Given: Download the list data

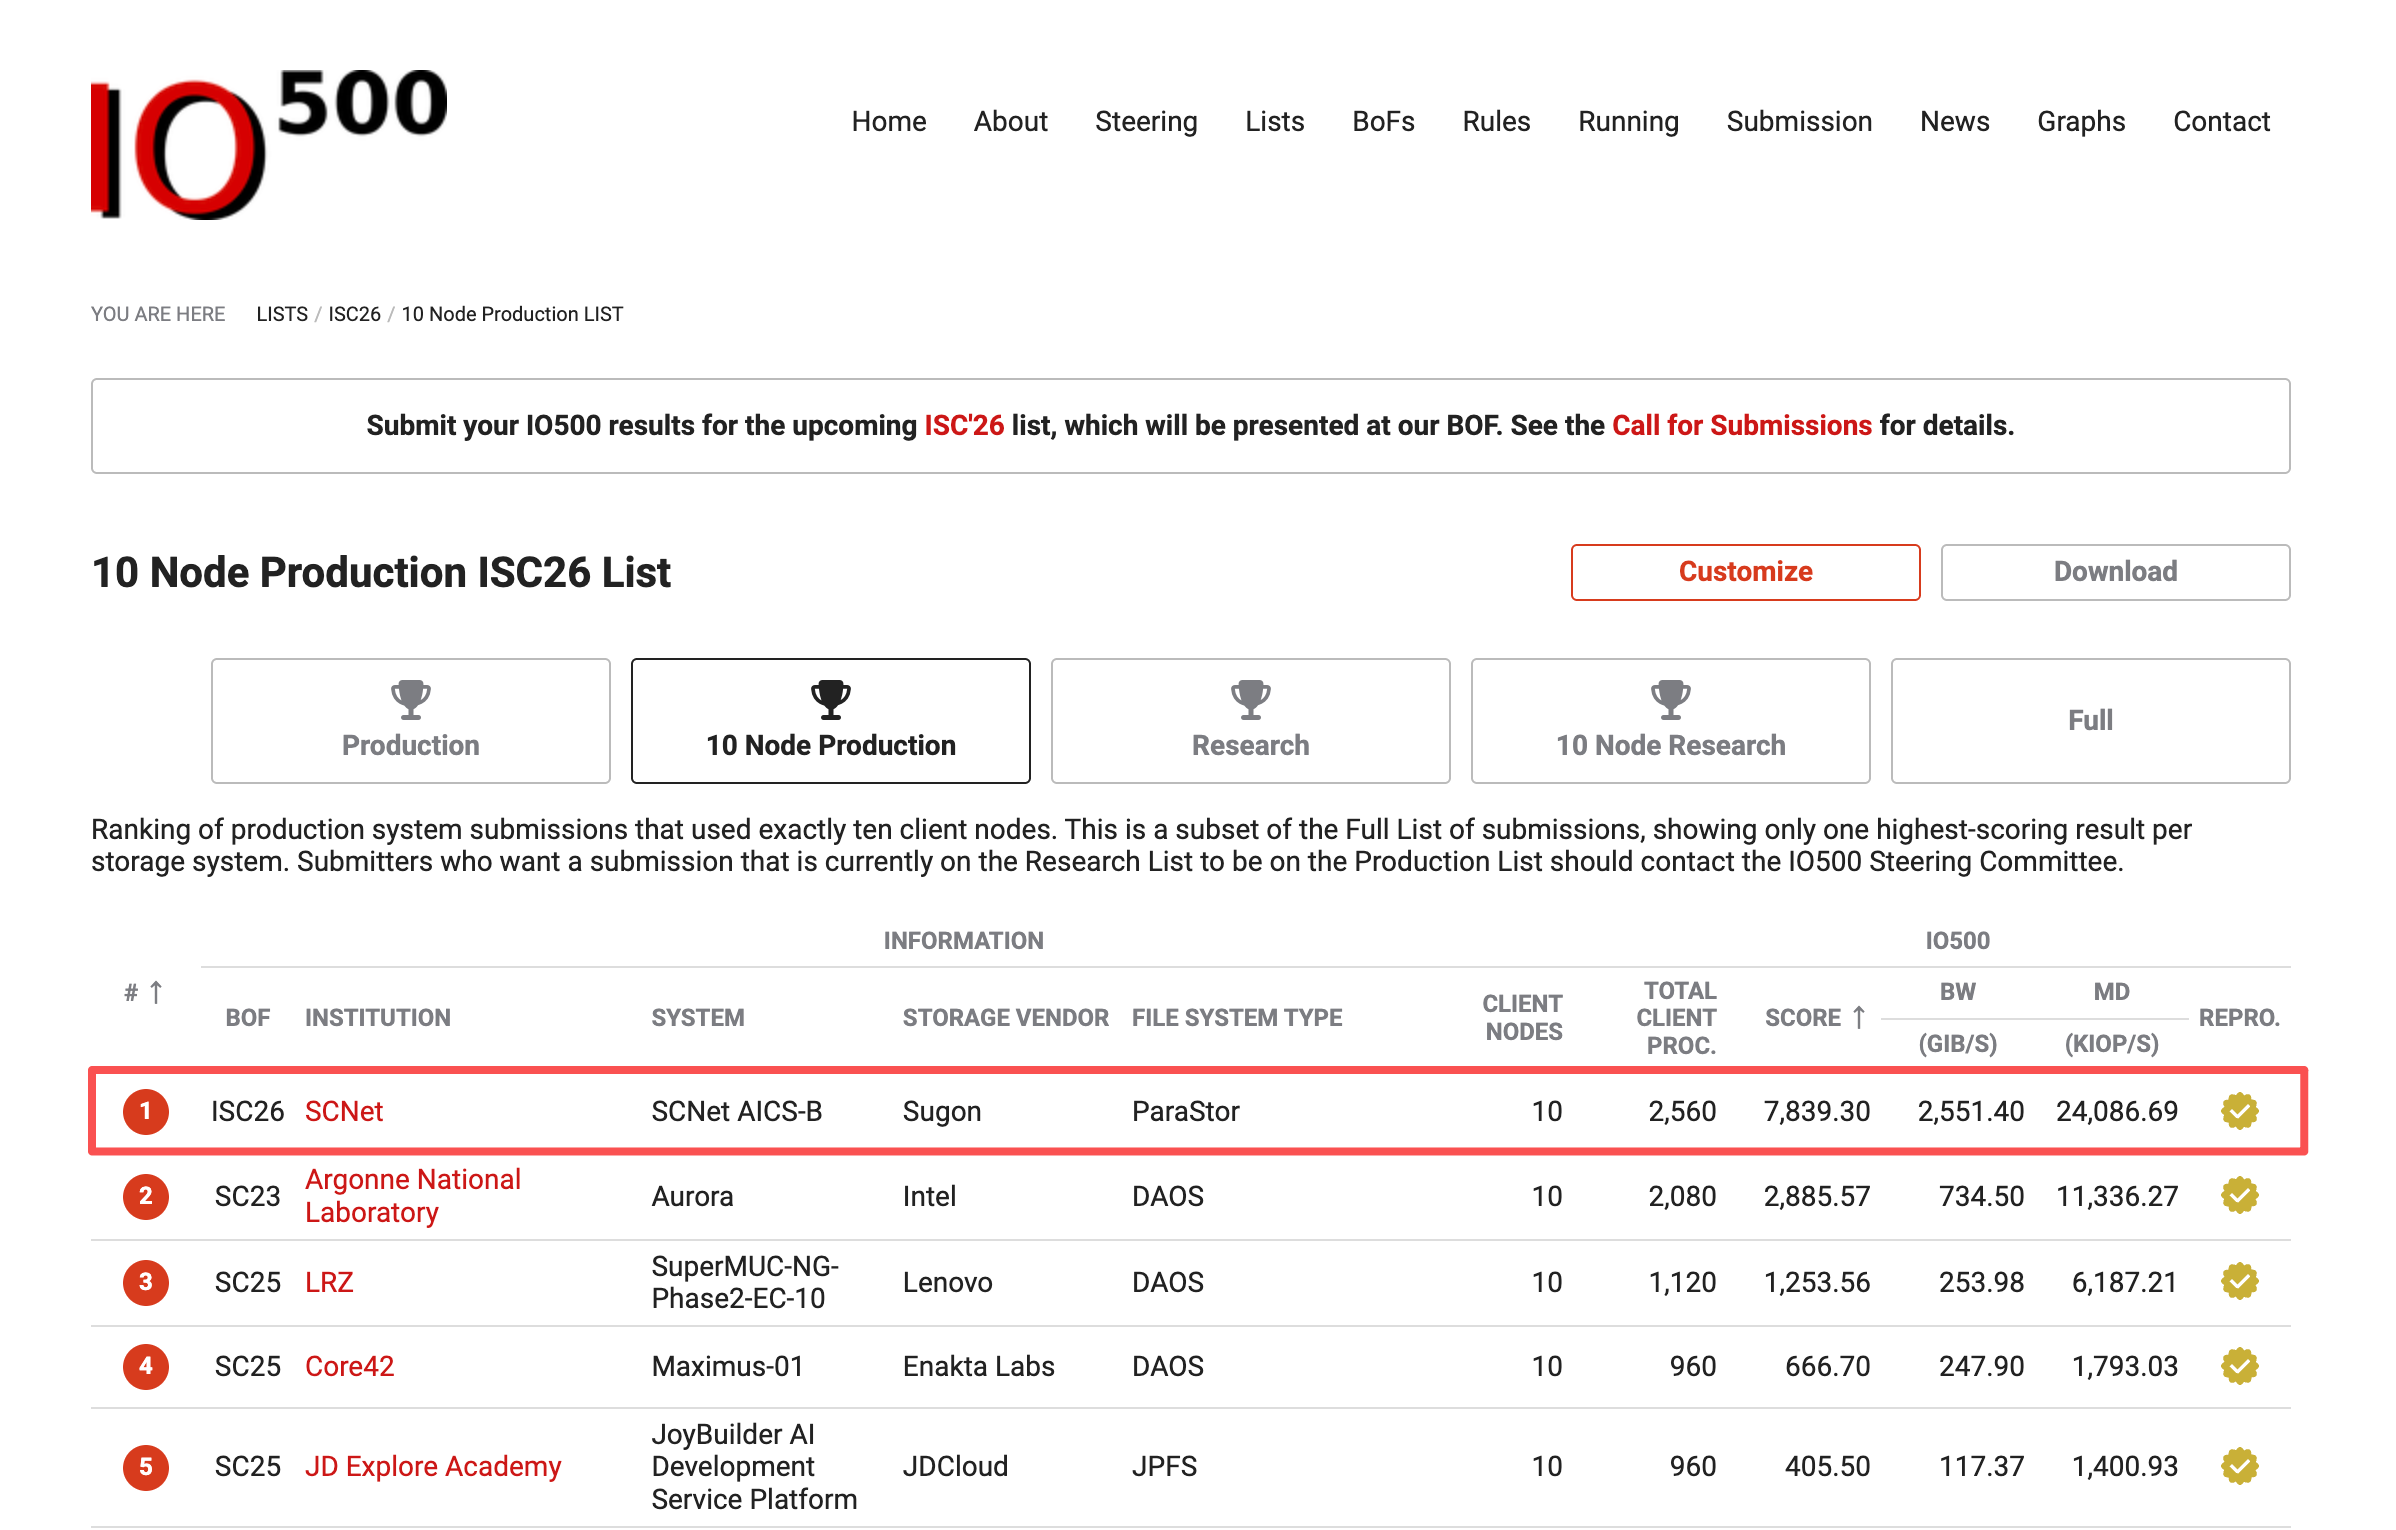Looking at the screenshot, I should [x=2115, y=572].
